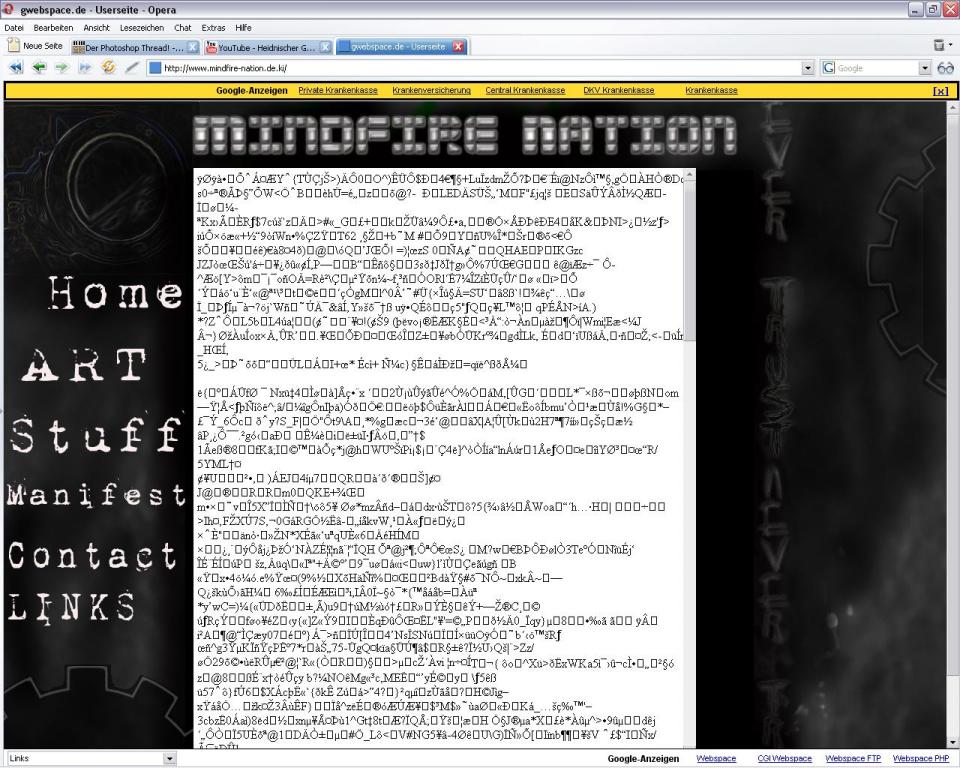The image size is (960, 768).
Task: Open the Central Krankenkasse ad link
Action: click(525, 91)
